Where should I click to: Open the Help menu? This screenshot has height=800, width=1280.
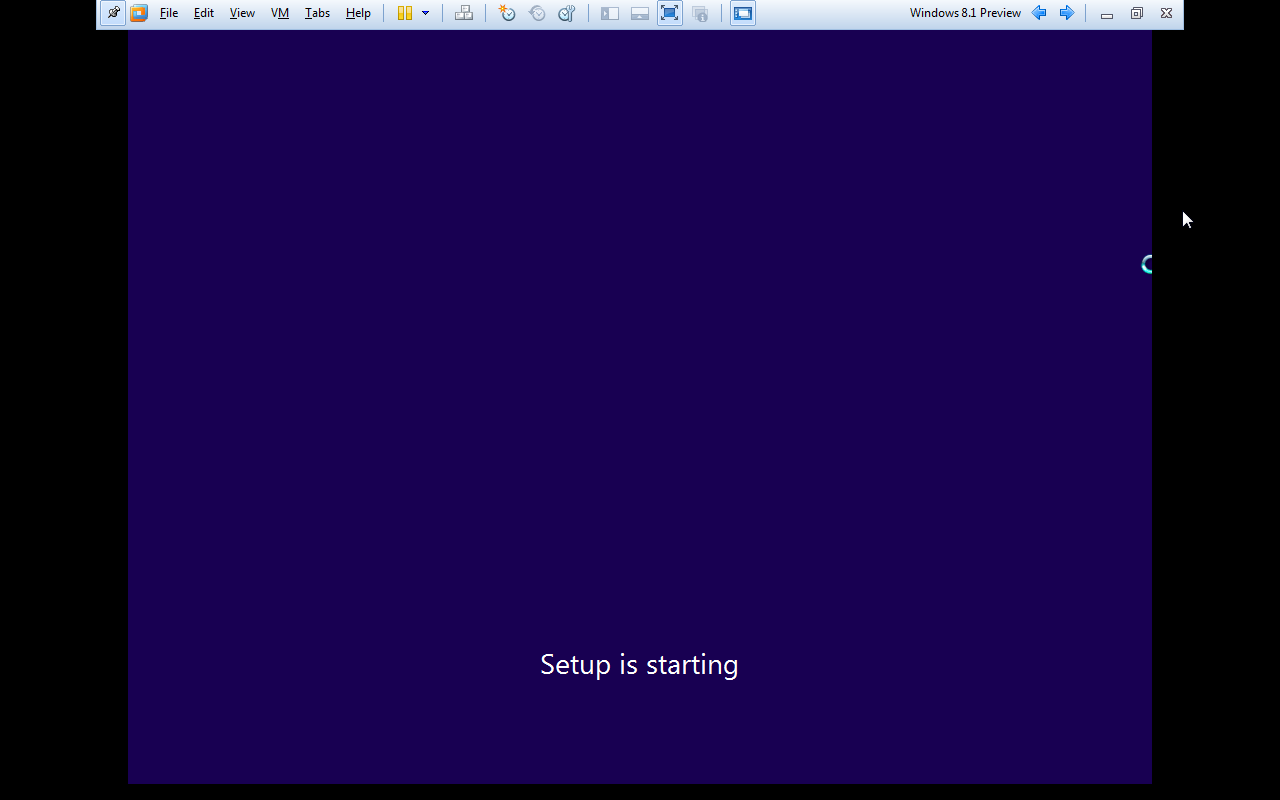358,13
